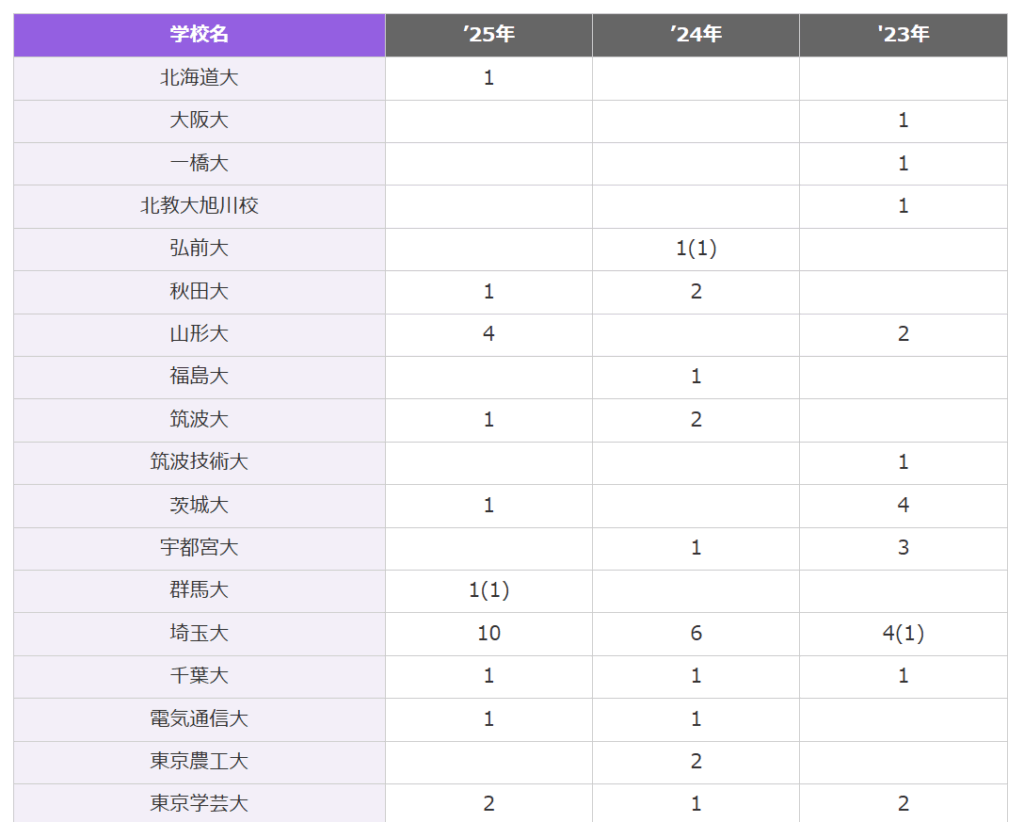This screenshot has width=1024, height=822.
Task: Click the '23年 column header
Action: coord(902,35)
